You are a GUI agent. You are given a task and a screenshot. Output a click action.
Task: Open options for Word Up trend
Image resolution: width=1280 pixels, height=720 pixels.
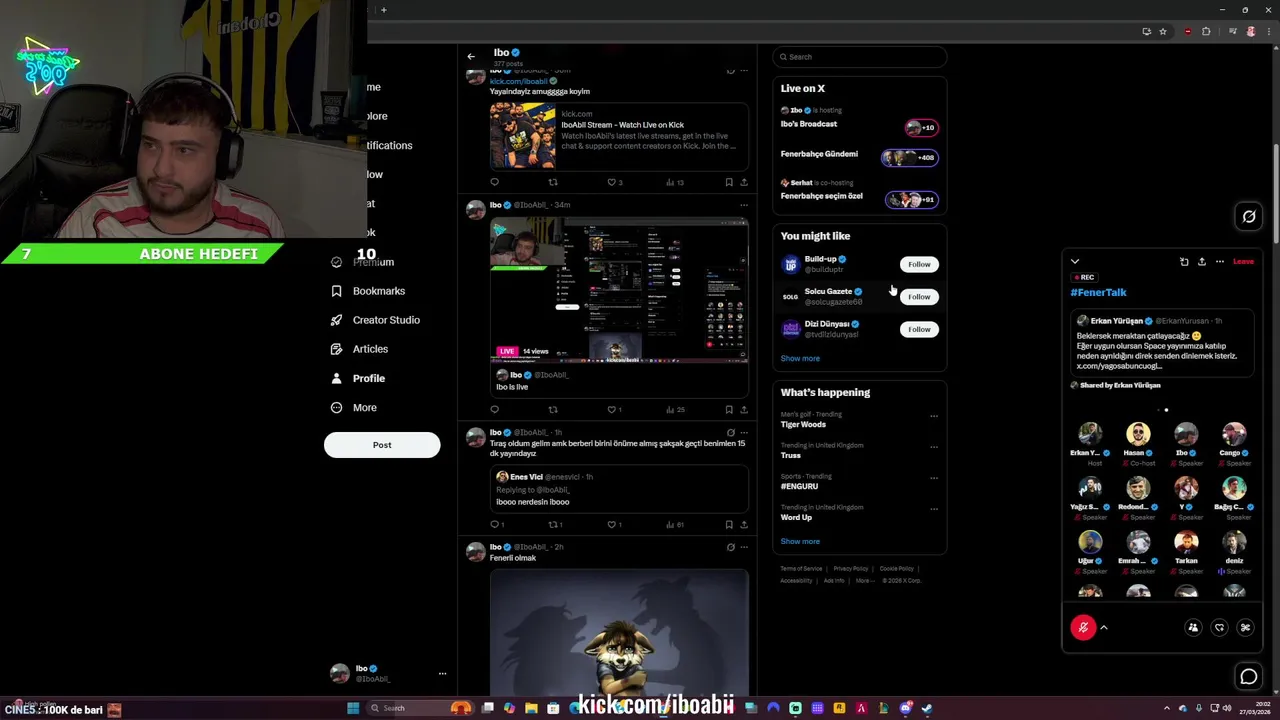coord(934,508)
